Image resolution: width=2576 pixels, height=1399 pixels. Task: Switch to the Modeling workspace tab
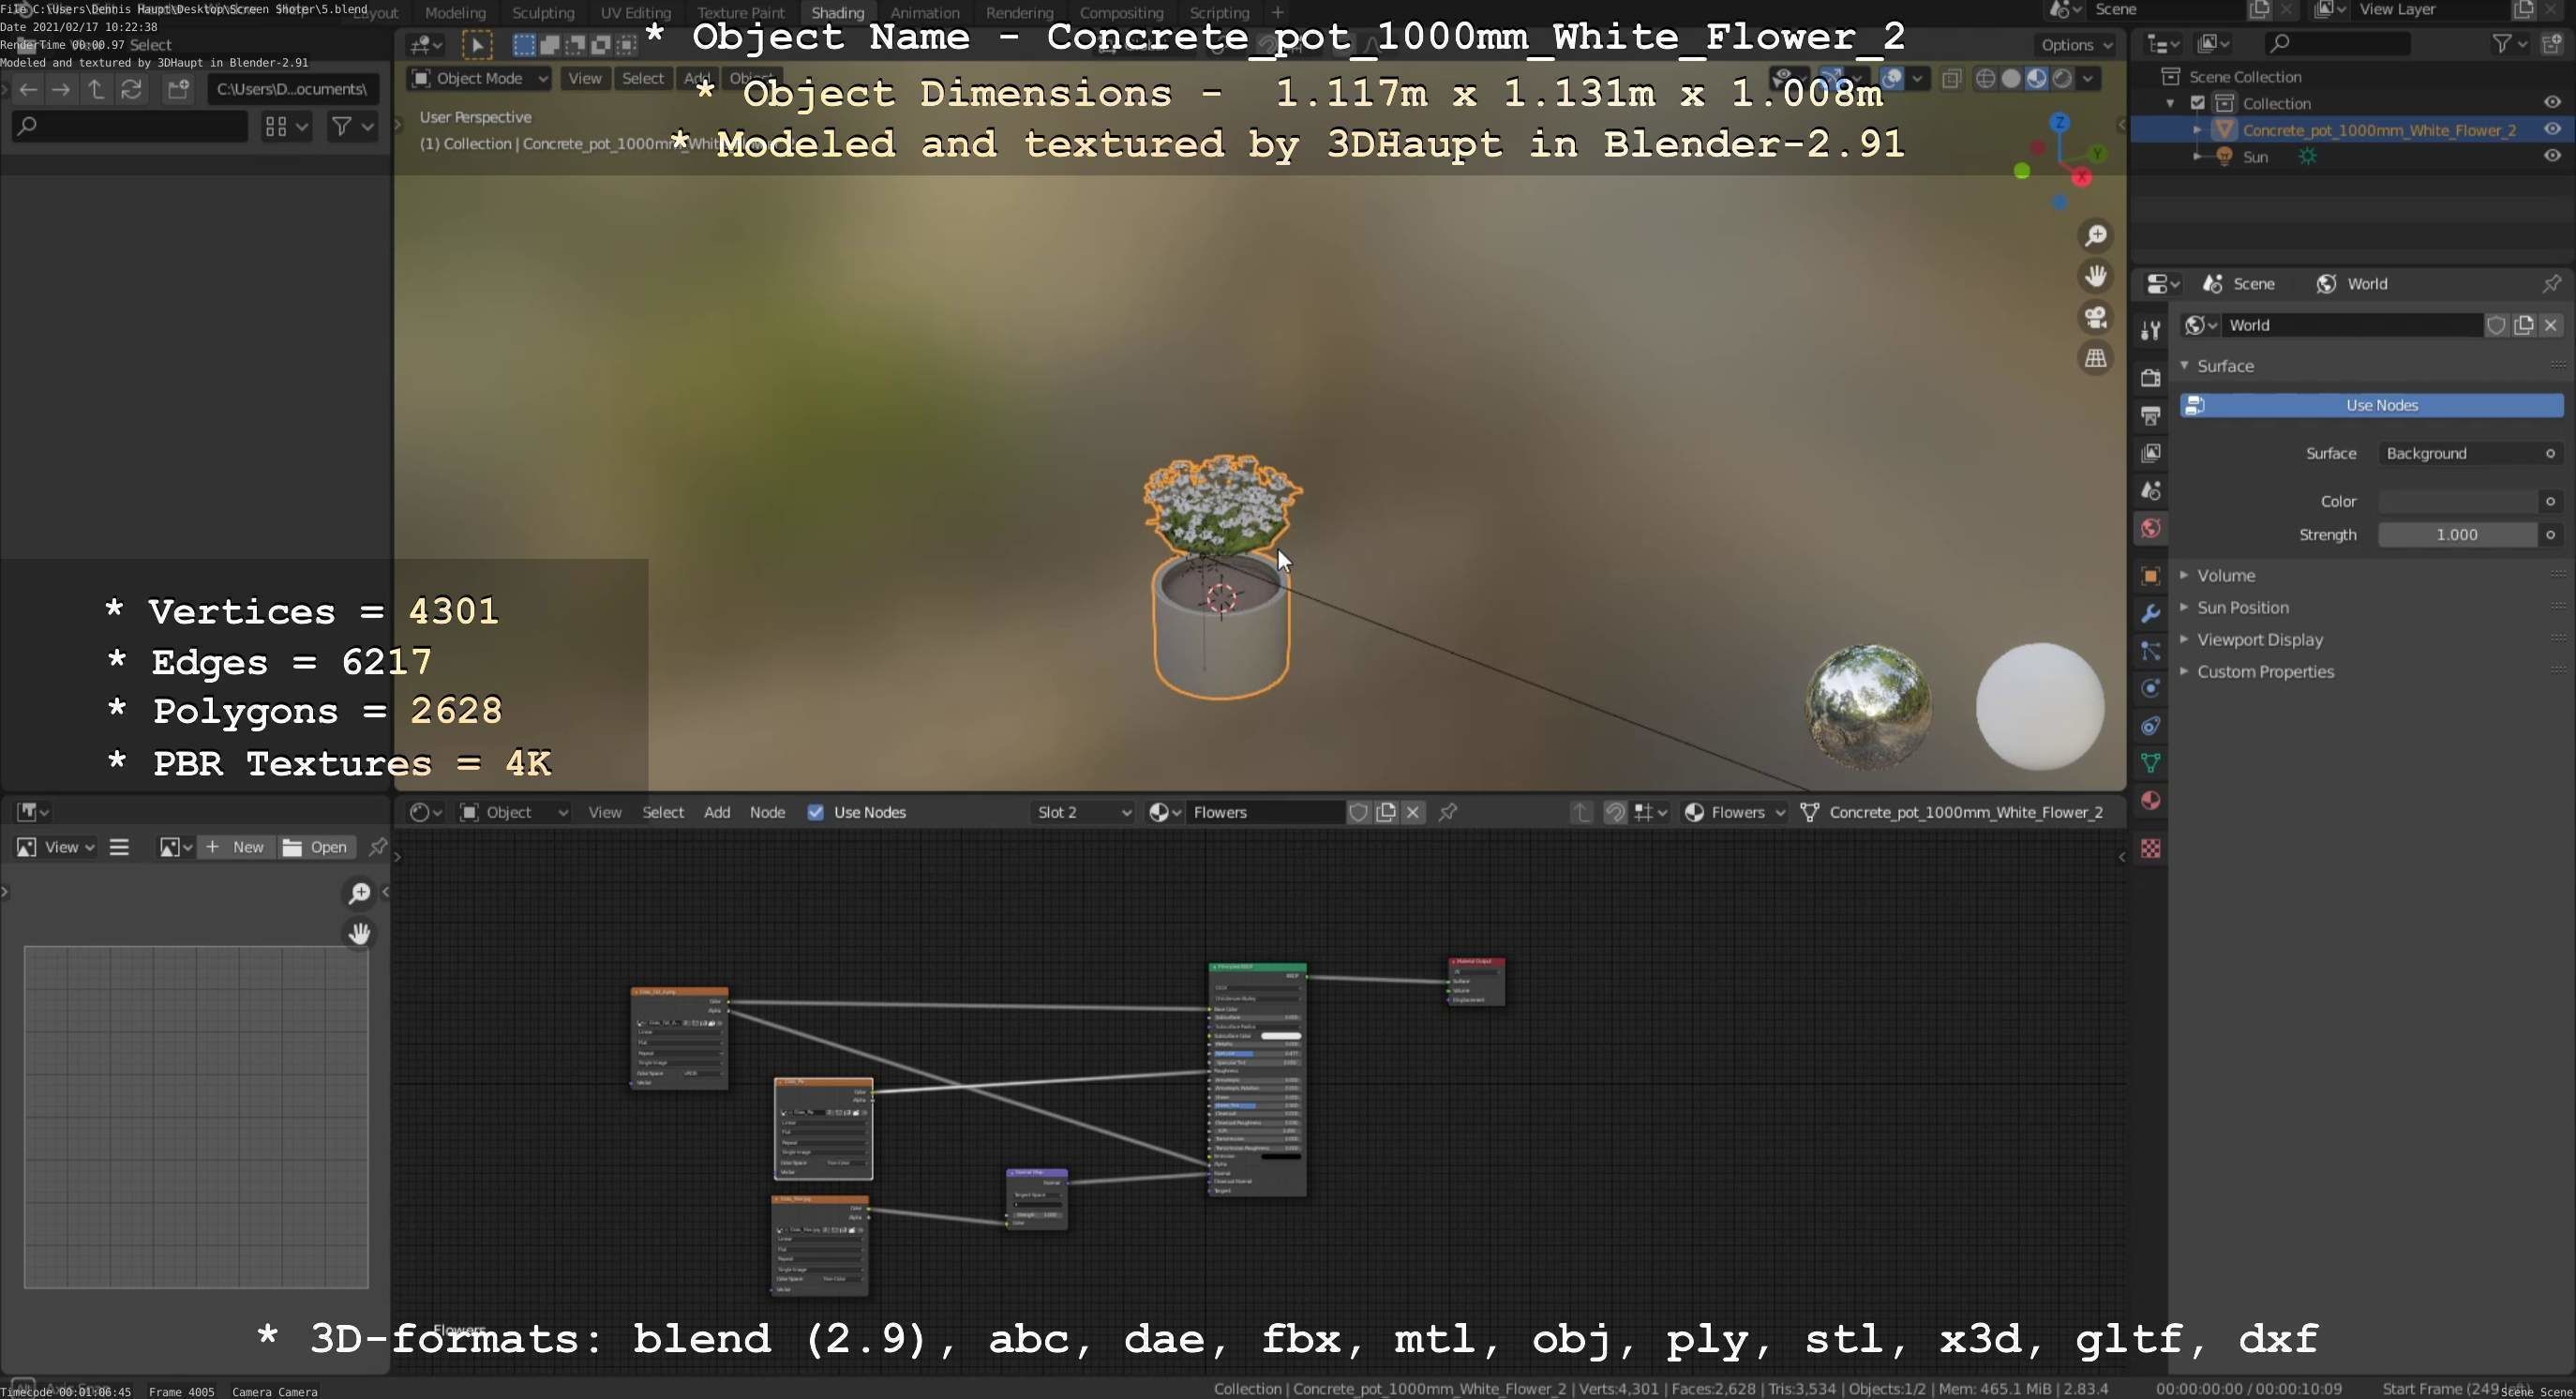[455, 13]
